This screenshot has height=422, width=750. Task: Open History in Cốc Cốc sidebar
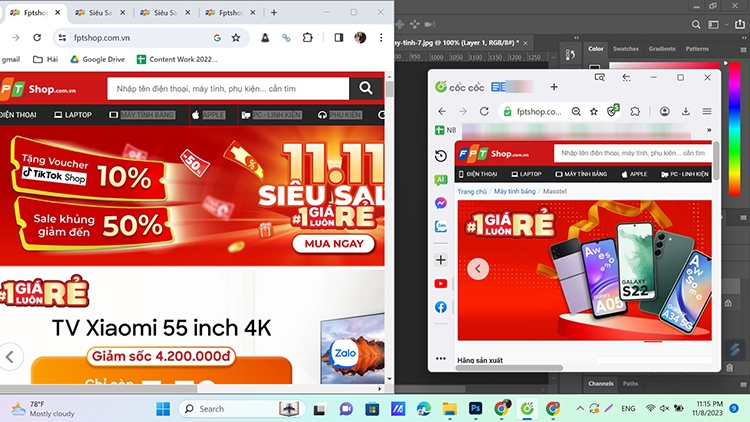pyautogui.click(x=441, y=156)
